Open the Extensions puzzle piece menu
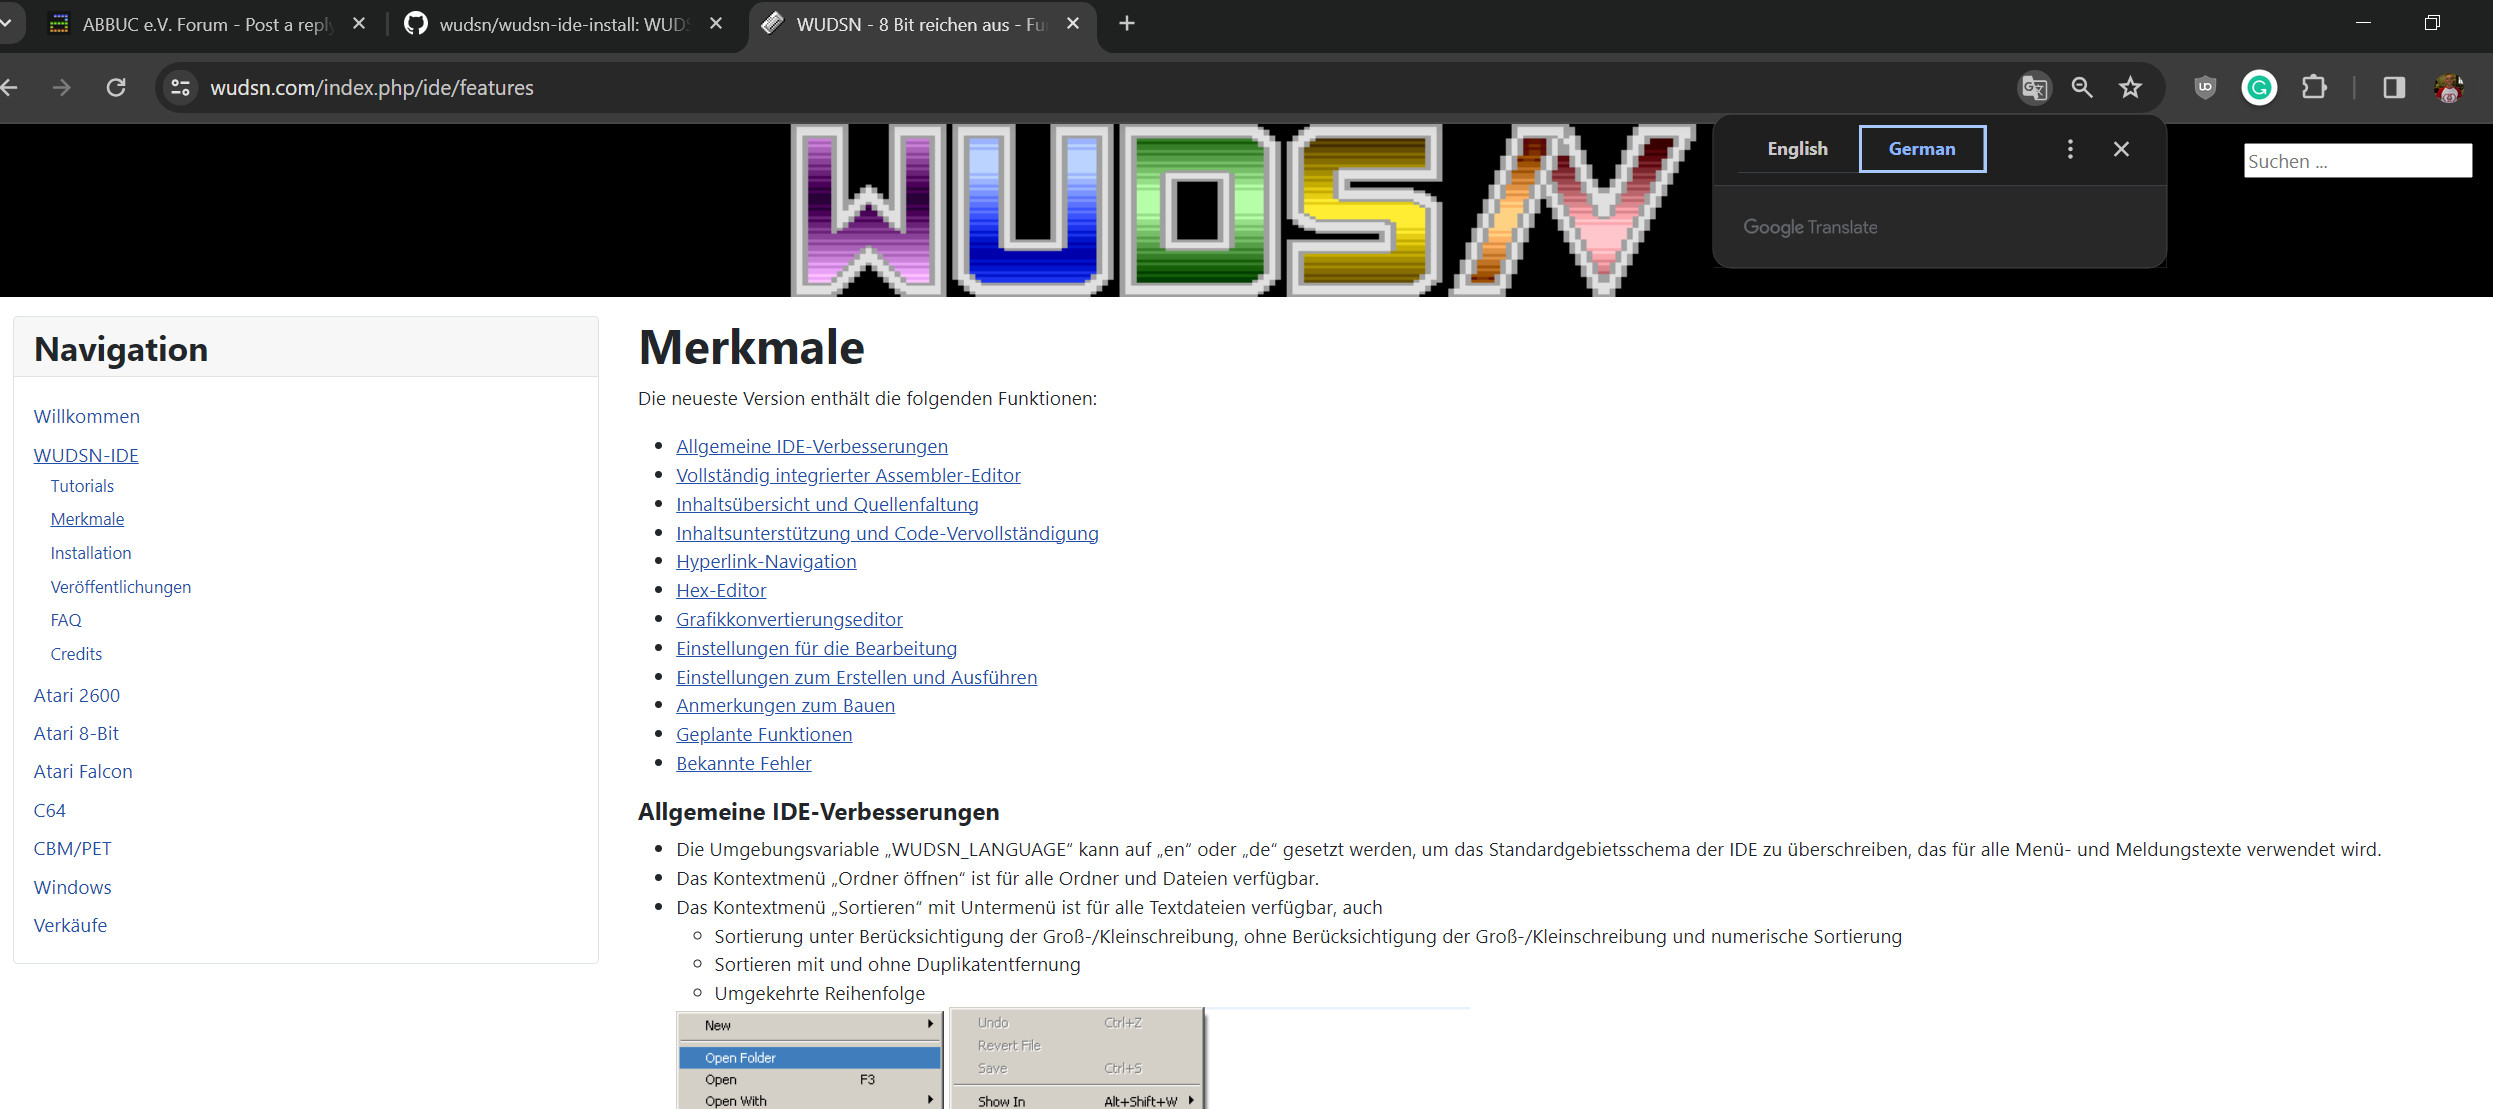This screenshot has height=1109, width=2493. tap(2314, 88)
